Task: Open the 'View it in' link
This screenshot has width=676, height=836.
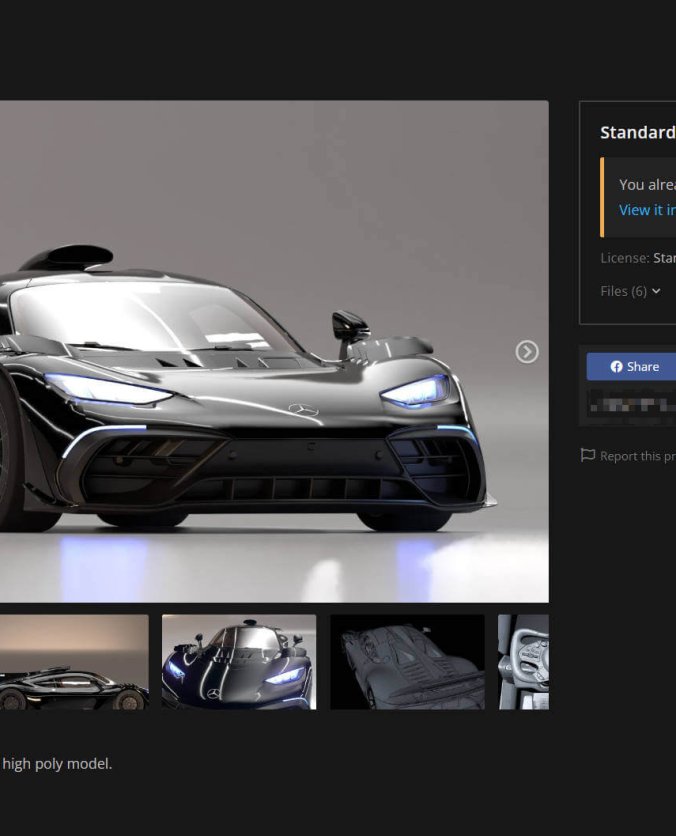Action: 647,210
